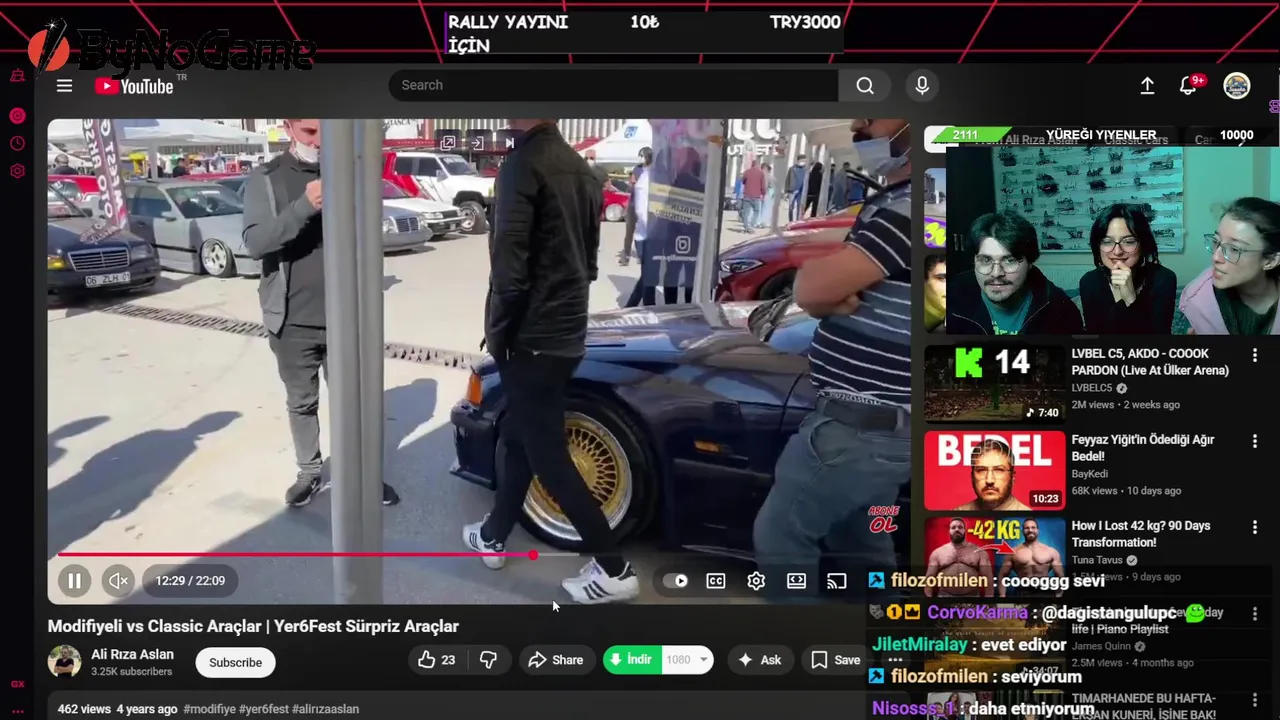Open the create/upload video icon
This screenshot has height=720, width=1280.
[1147, 86]
